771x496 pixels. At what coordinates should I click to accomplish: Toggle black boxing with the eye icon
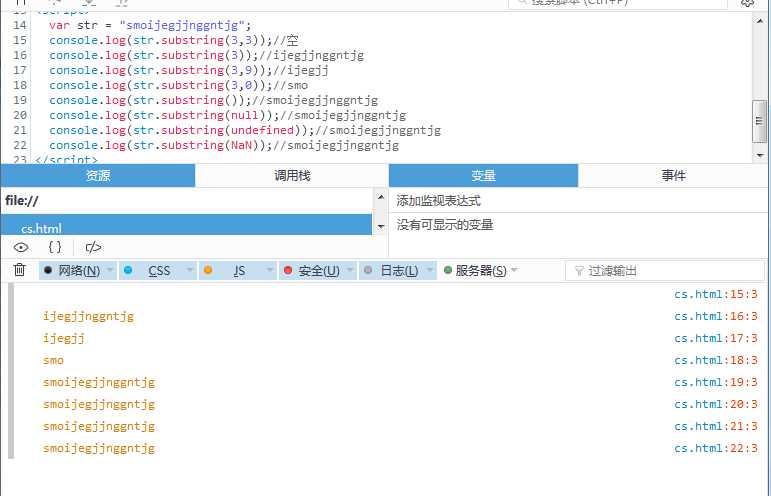(x=21, y=247)
